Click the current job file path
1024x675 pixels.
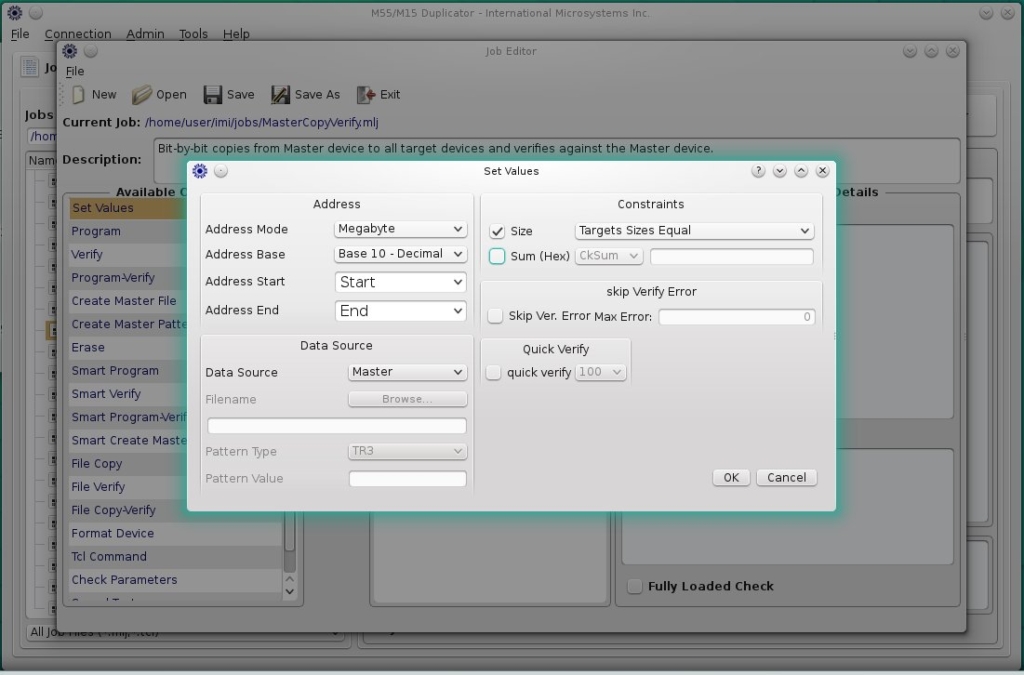tap(262, 122)
